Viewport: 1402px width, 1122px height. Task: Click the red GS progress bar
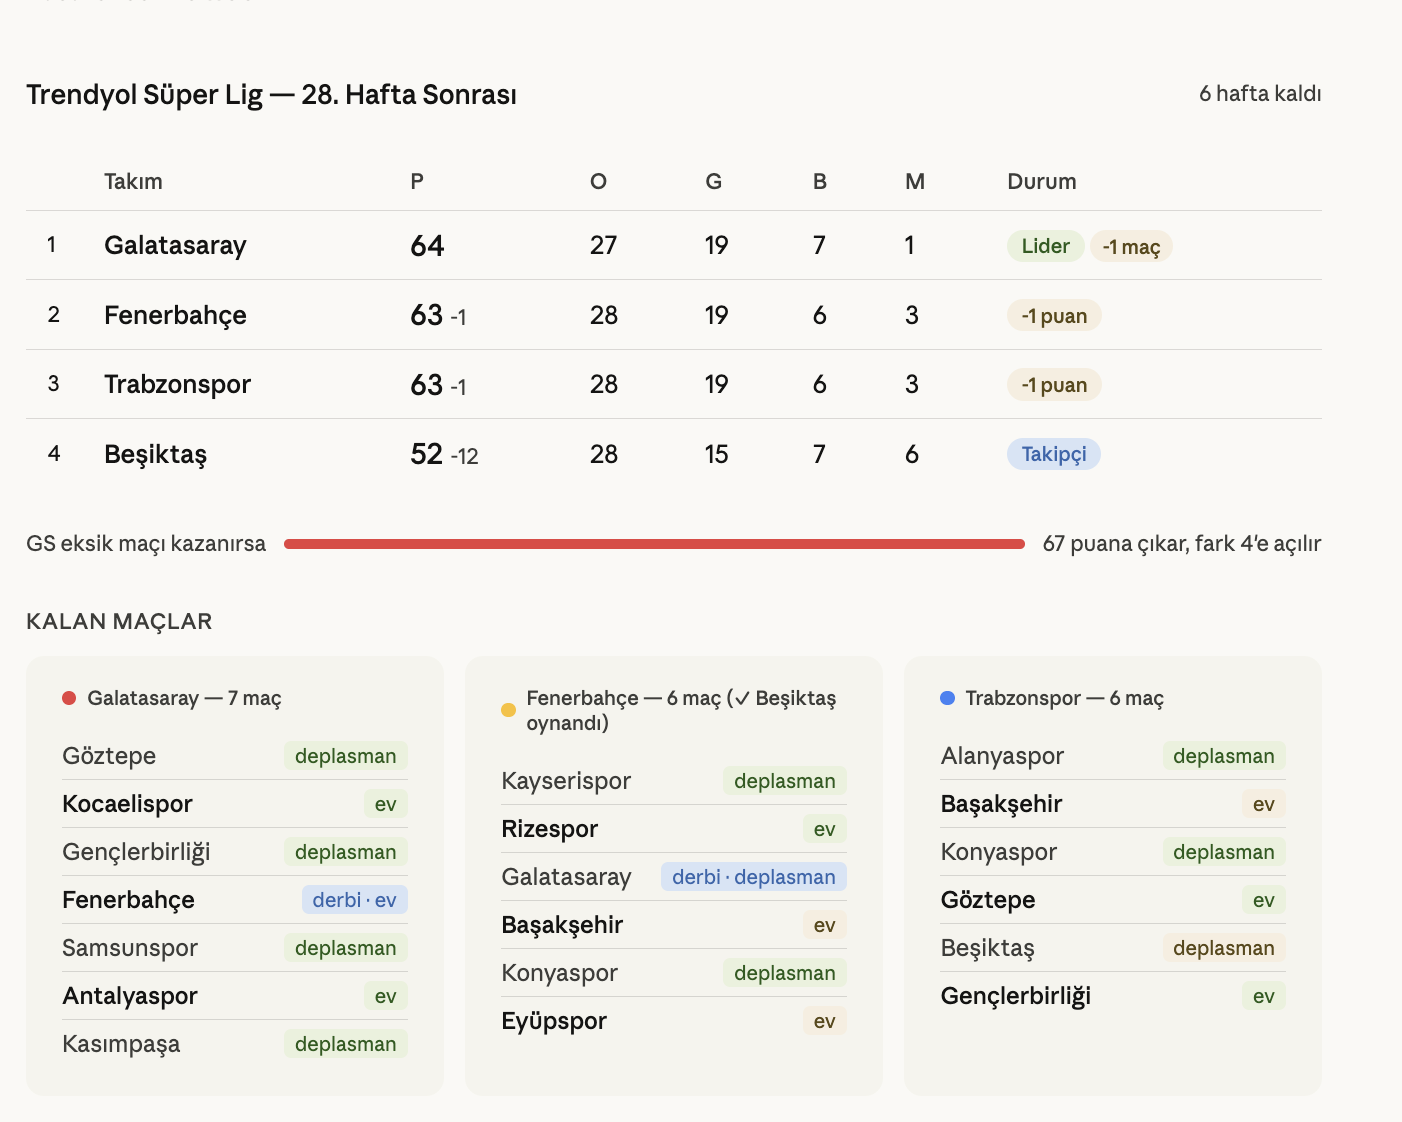654,544
